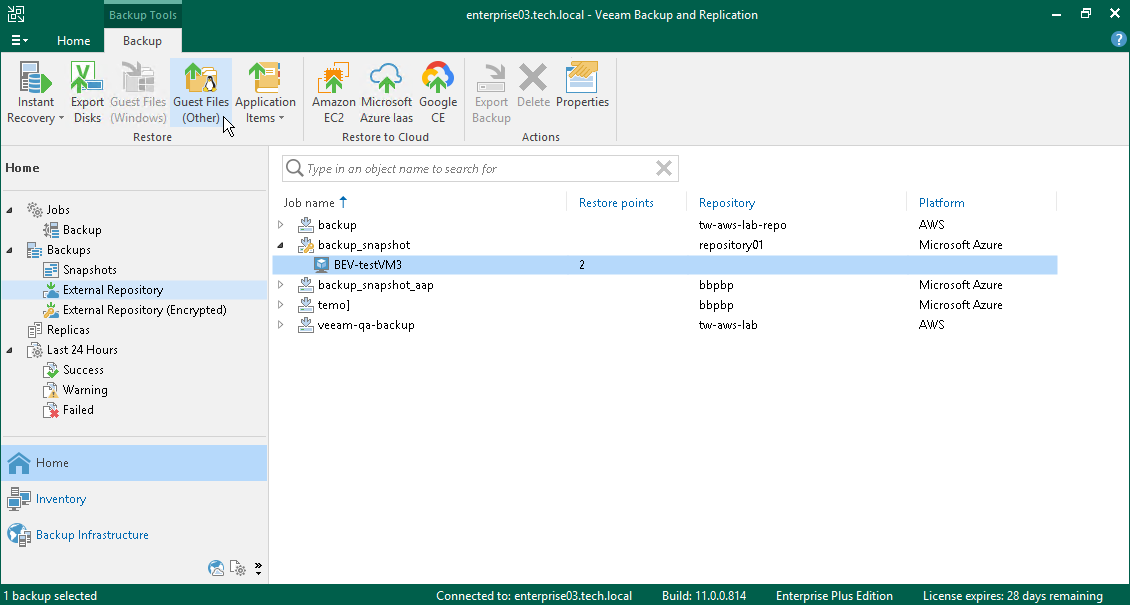Collapse the Backups tree node

tap(9, 250)
